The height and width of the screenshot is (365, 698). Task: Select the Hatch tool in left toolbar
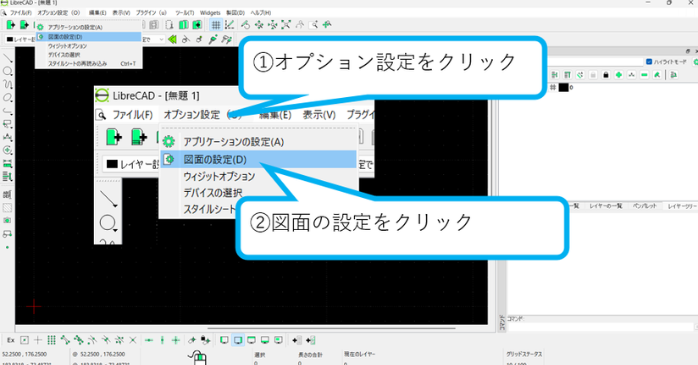click(x=8, y=207)
